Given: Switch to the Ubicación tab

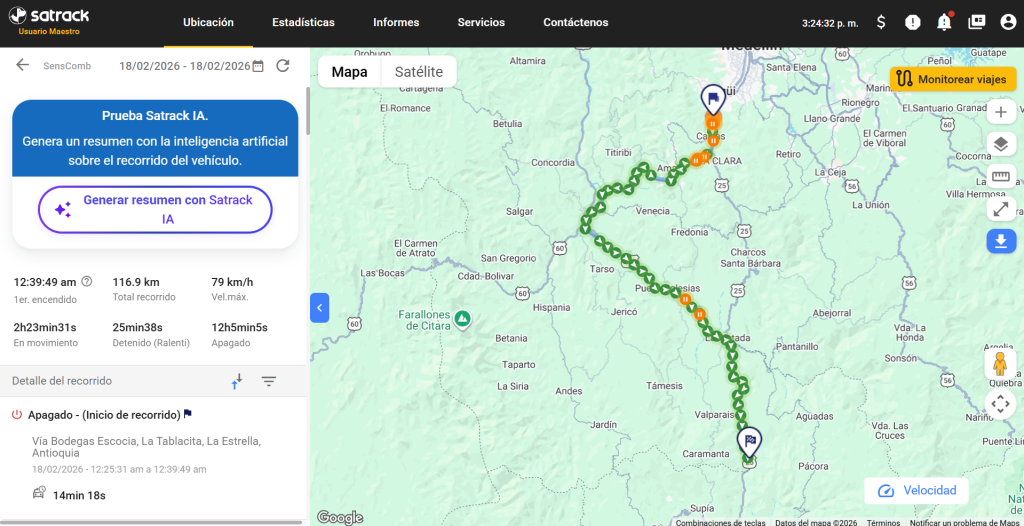Looking at the screenshot, I should tap(208, 22).
